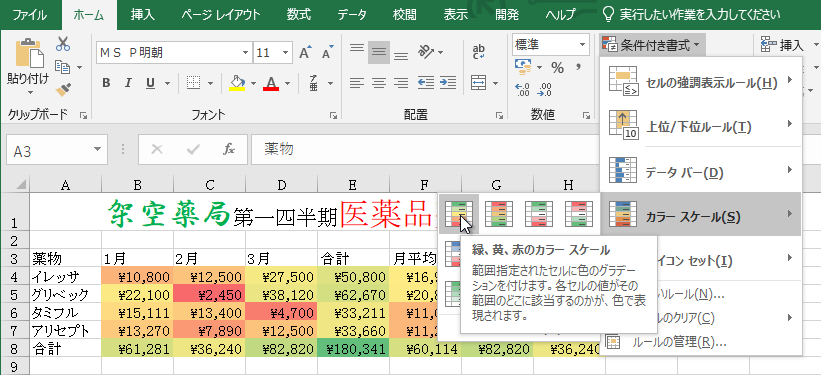This screenshot has width=821, height=375.
Task: Apply red font color A icon
Action: tap(271, 83)
